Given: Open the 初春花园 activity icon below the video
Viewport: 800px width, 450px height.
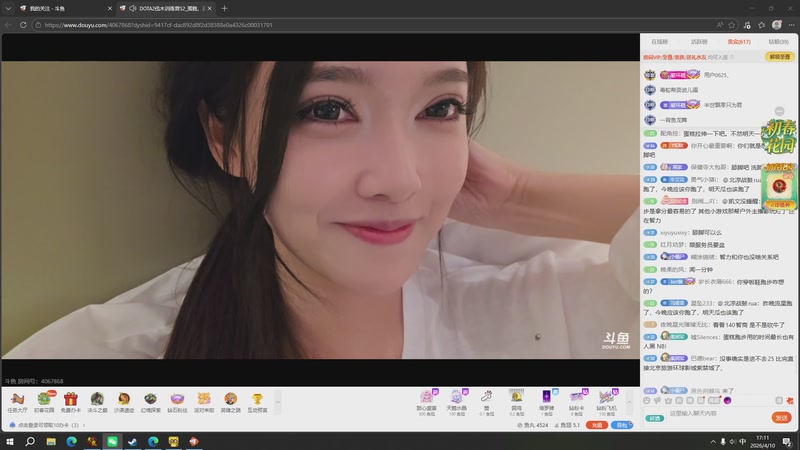Looking at the screenshot, I should (x=44, y=402).
